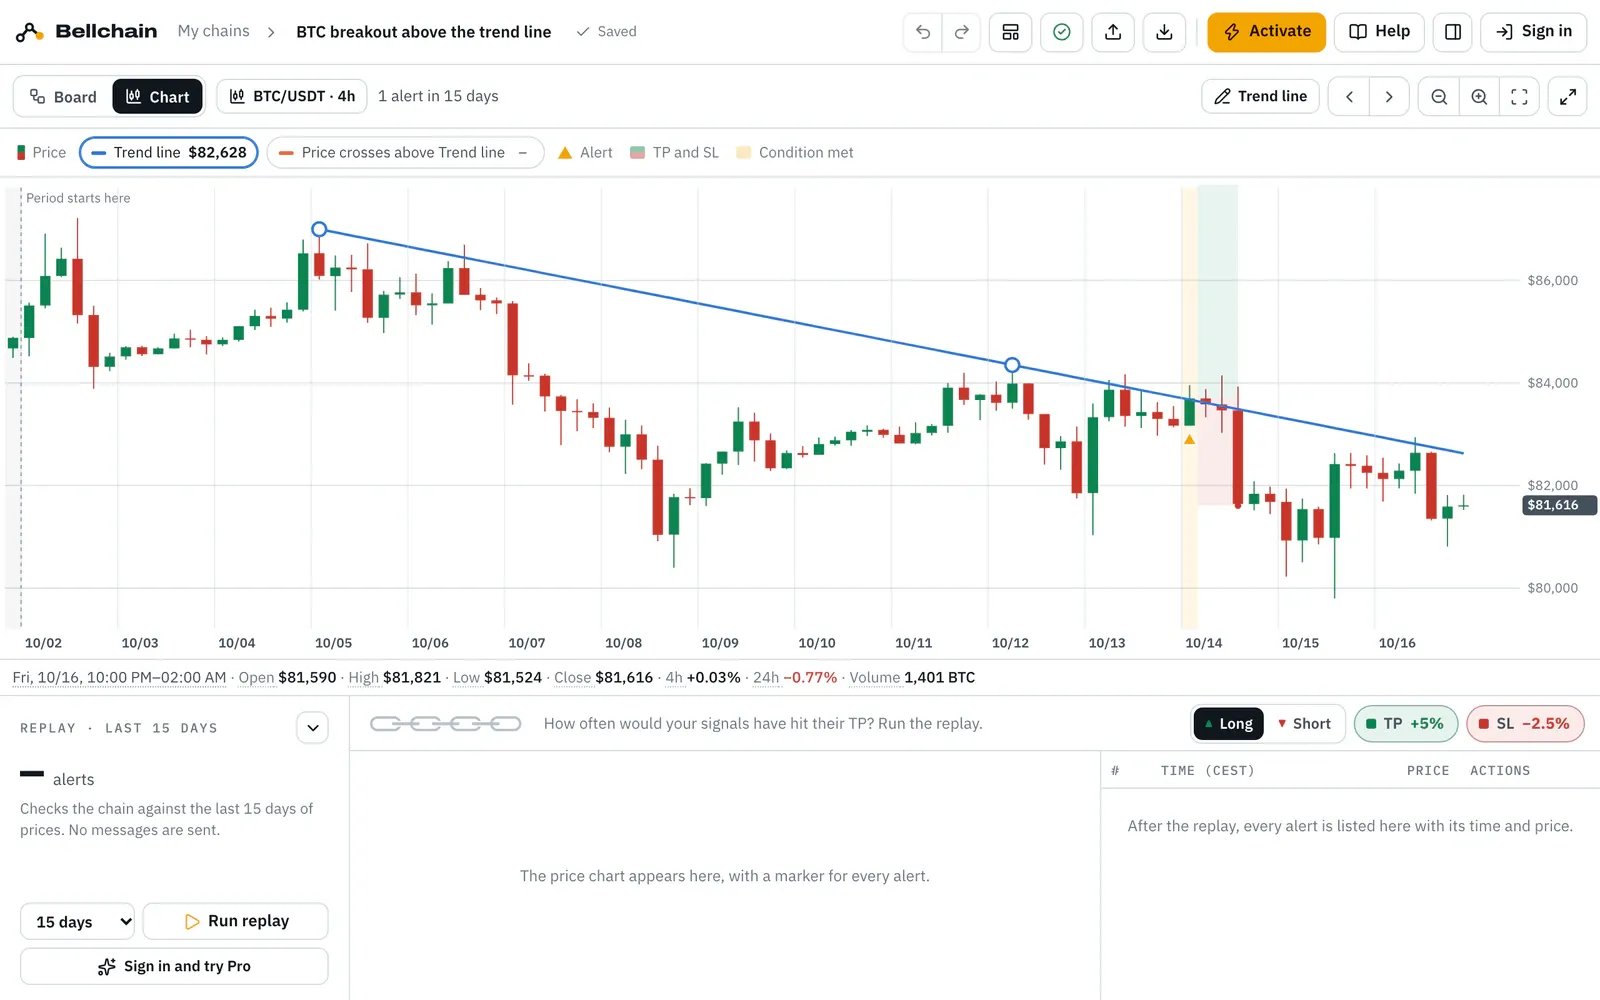Click the Activate button
Viewport: 1600px width, 1000px height.
tap(1266, 32)
